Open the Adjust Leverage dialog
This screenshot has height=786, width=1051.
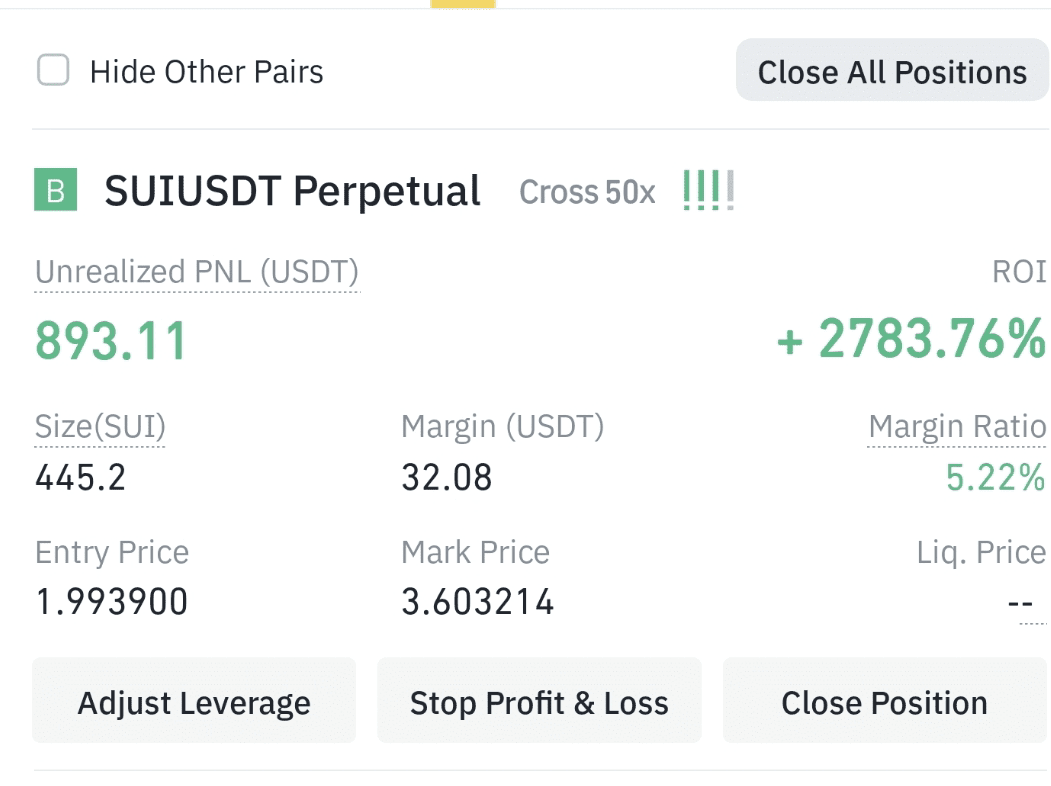point(194,700)
